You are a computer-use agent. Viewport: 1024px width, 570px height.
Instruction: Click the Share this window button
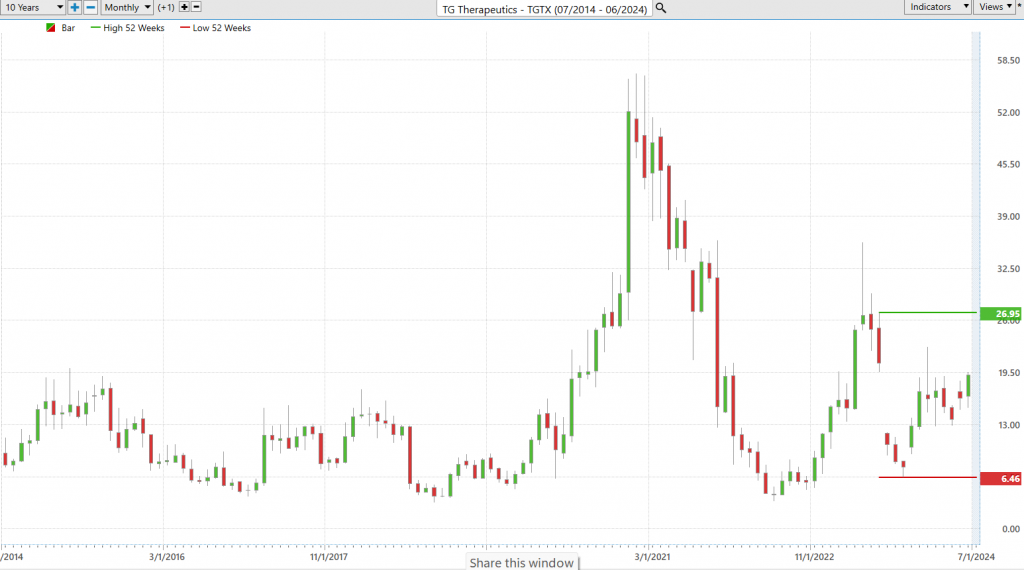(522, 562)
